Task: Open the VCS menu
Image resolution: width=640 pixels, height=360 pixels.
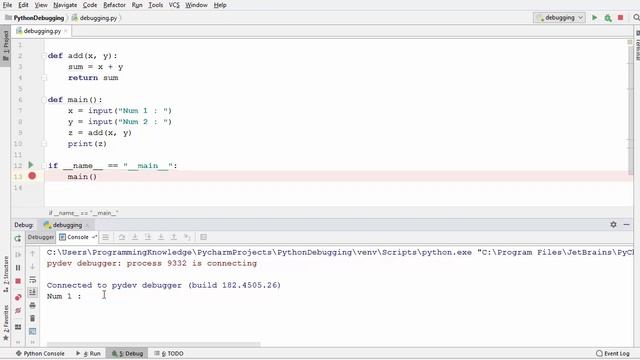Action: pos(174,5)
